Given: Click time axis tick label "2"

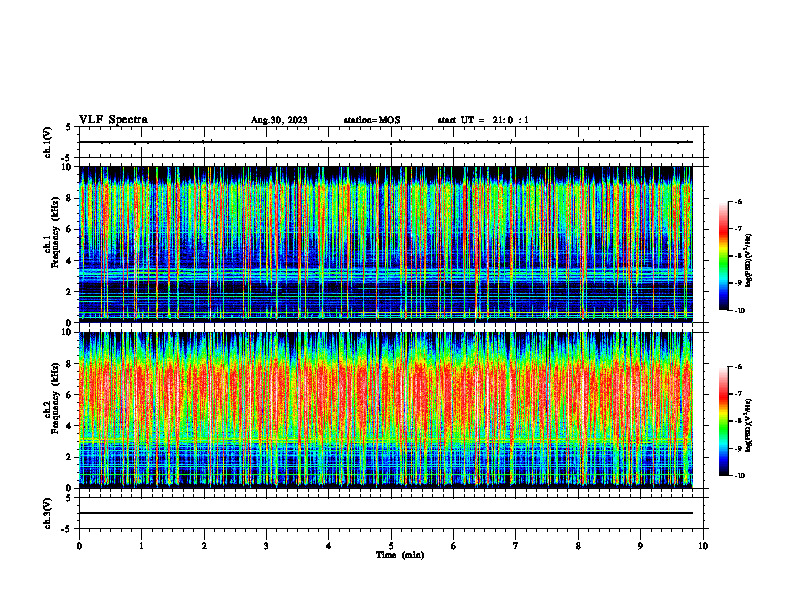Looking at the screenshot, I should [x=204, y=546].
